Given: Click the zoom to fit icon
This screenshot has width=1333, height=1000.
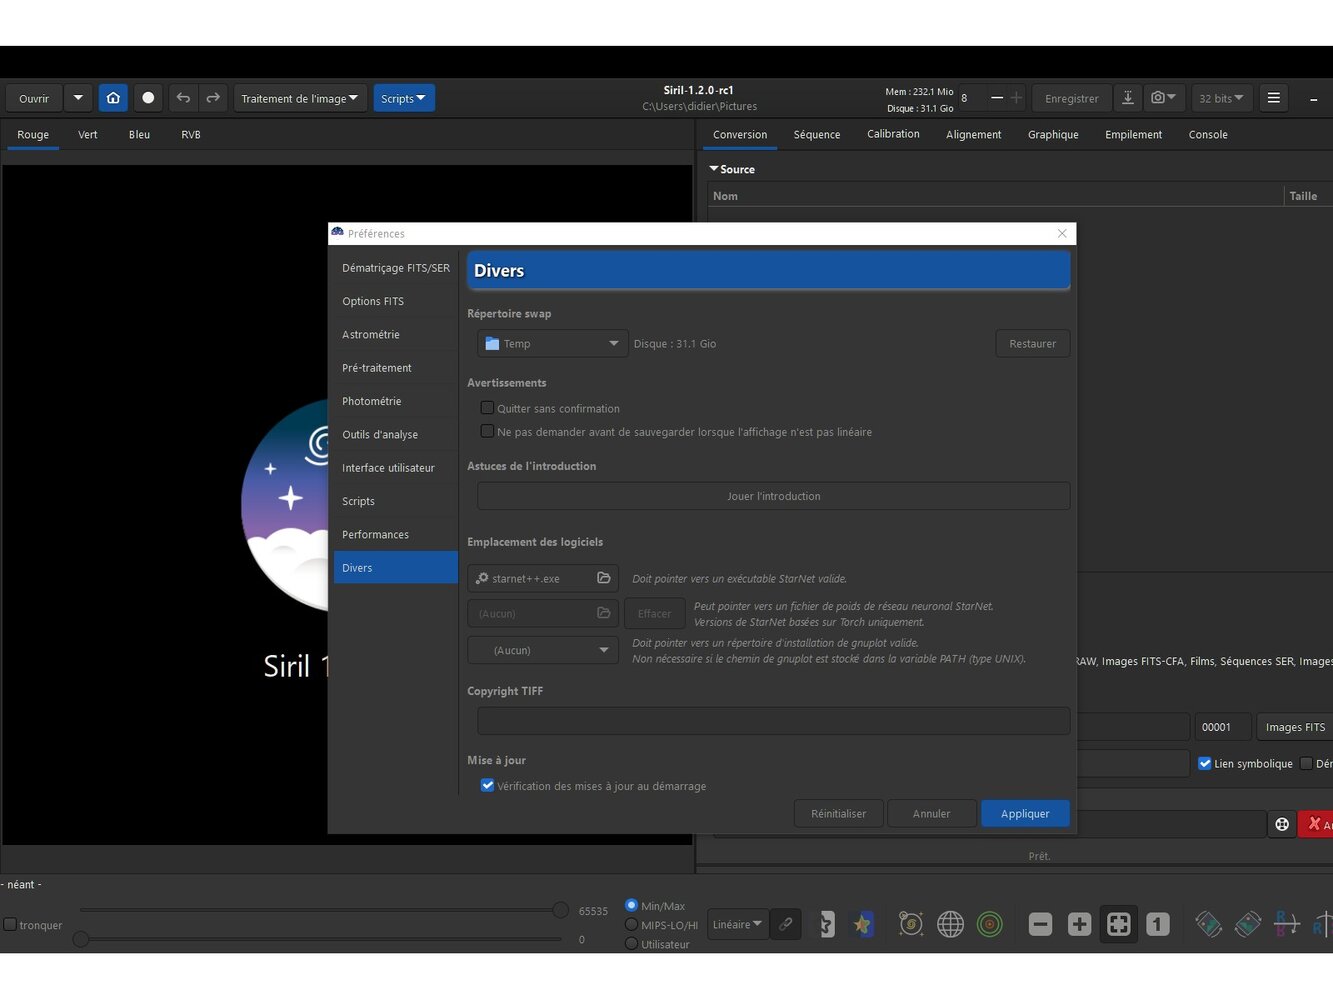Looking at the screenshot, I should tap(1119, 924).
